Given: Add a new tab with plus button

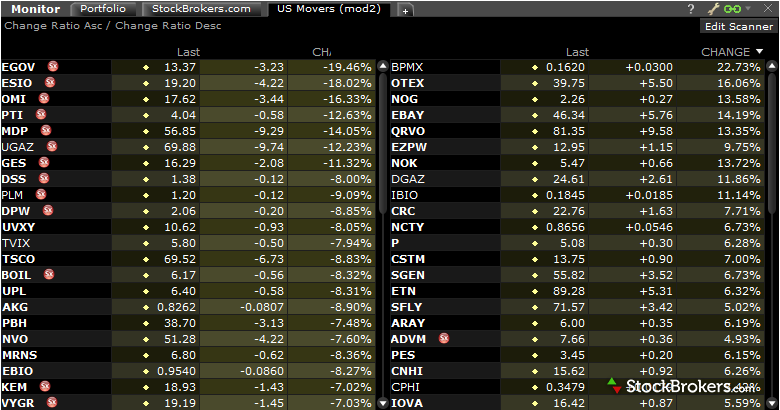Looking at the screenshot, I should coord(405,10).
